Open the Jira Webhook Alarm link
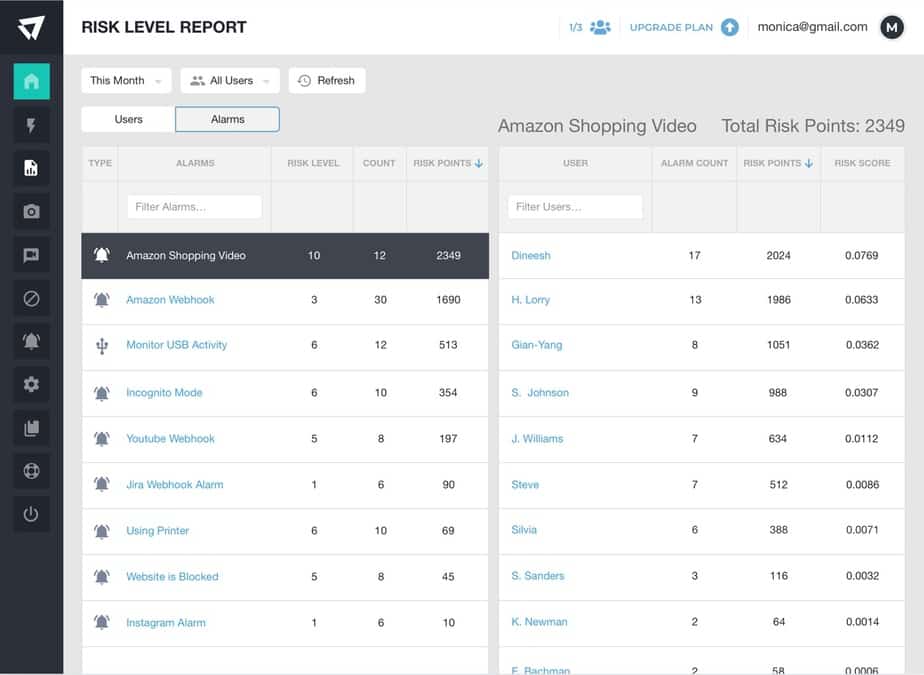924x675 pixels. click(174, 485)
